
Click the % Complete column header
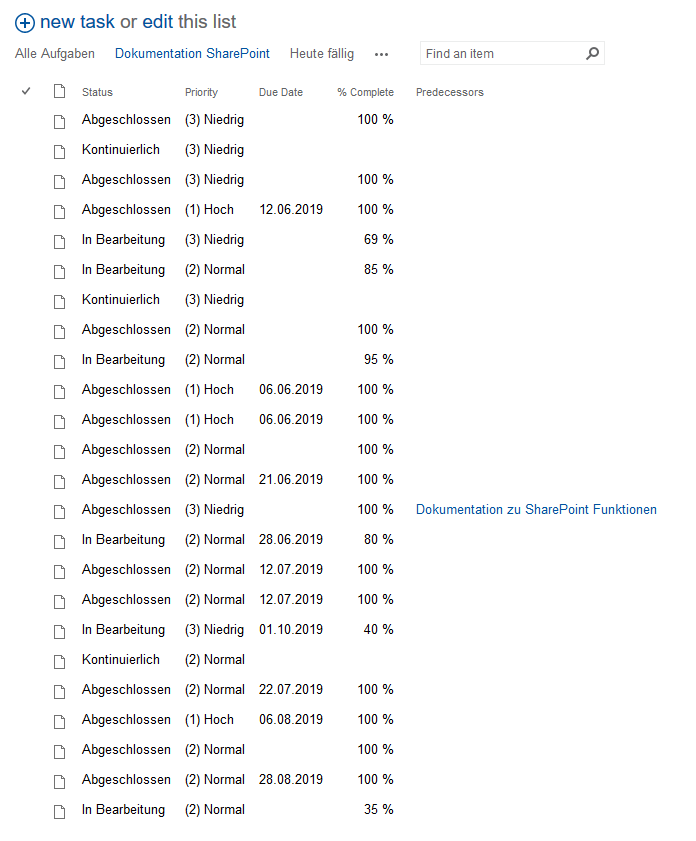pyautogui.click(x=365, y=92)
